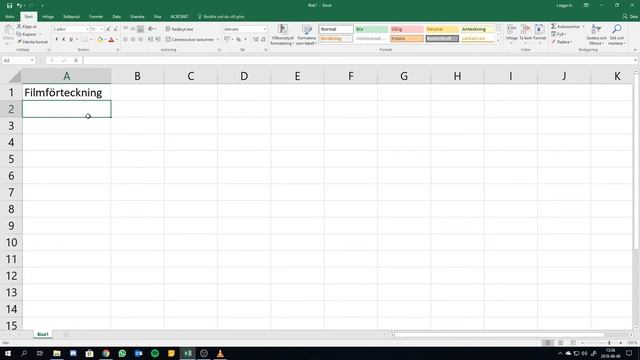This screenshot has width=640, height=360.
Task: Insert cells with Infoga button
Action: click(511, 33)
